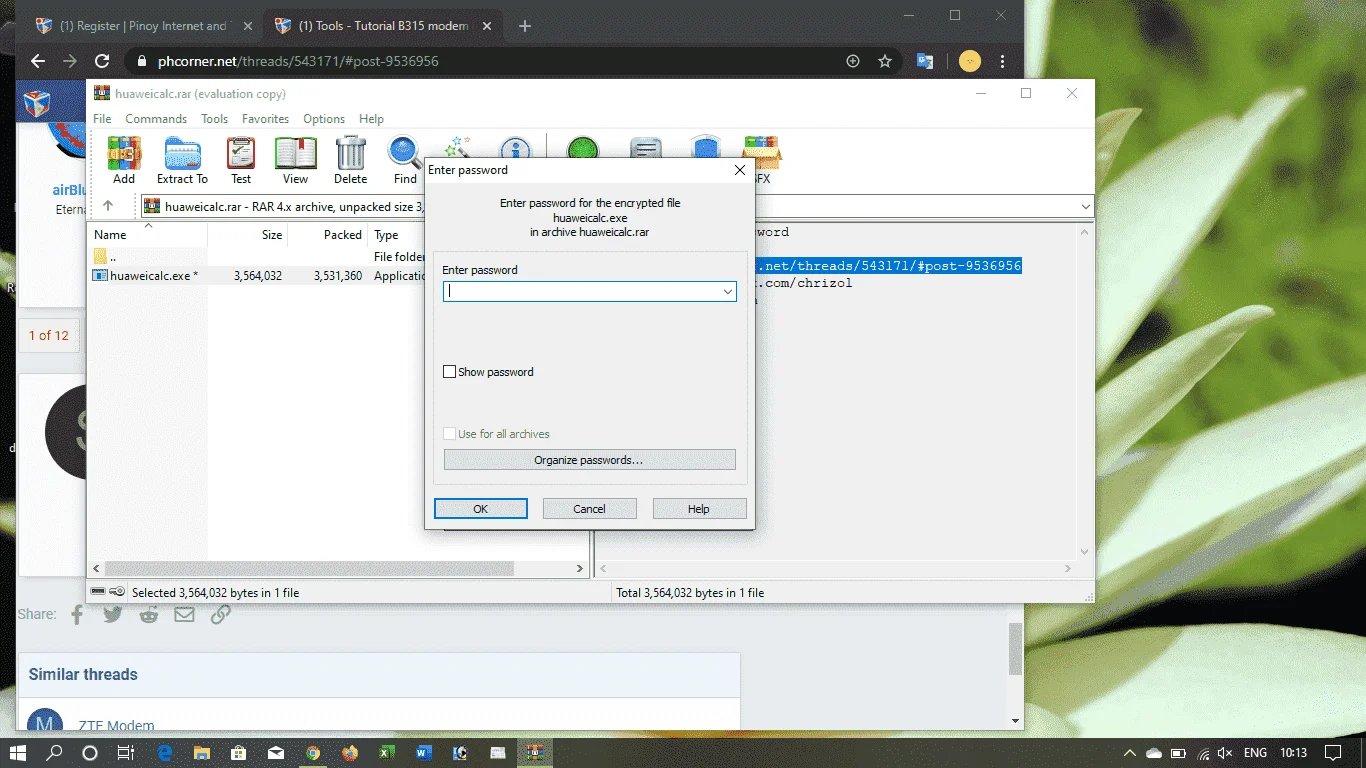Click the Task View taskbar icon
The height and width of the screenshot is (768, 1366).
click(126, 753)
